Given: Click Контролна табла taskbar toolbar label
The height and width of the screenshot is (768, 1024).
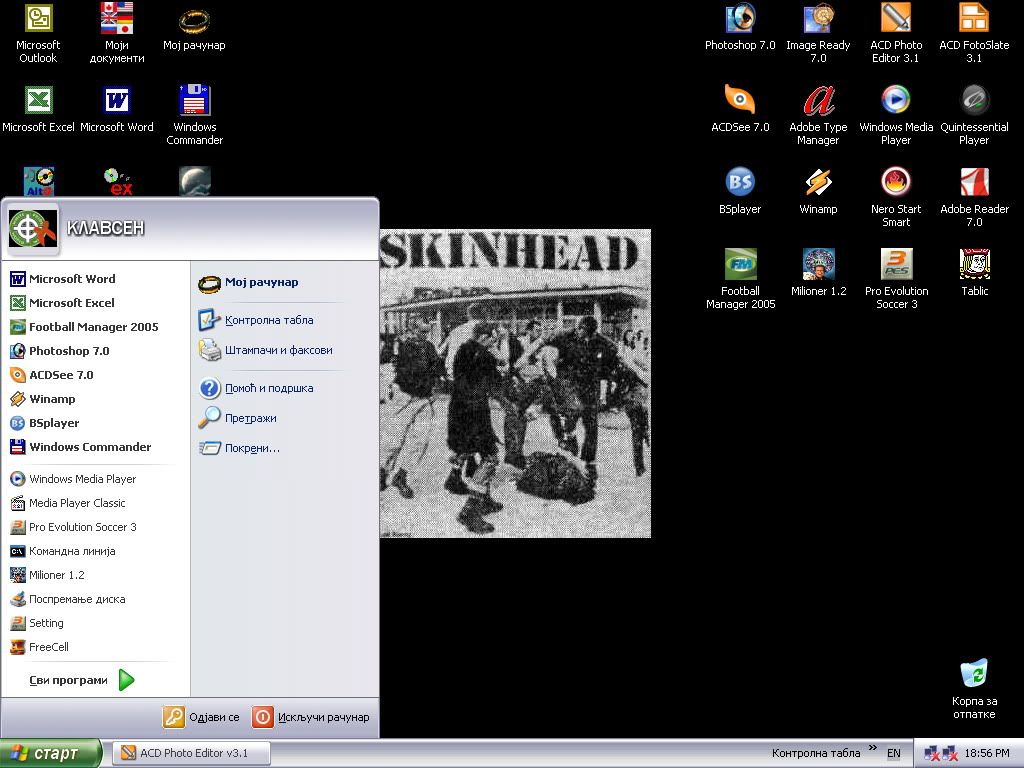Looking at the screenshot, I should click(x=816, y=753).
